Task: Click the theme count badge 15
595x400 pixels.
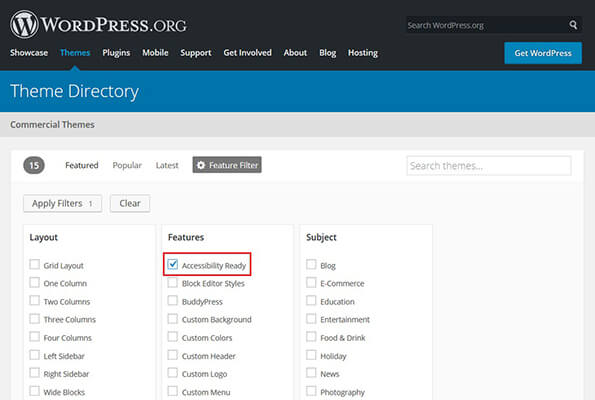Action: click(x=34, y=165)
